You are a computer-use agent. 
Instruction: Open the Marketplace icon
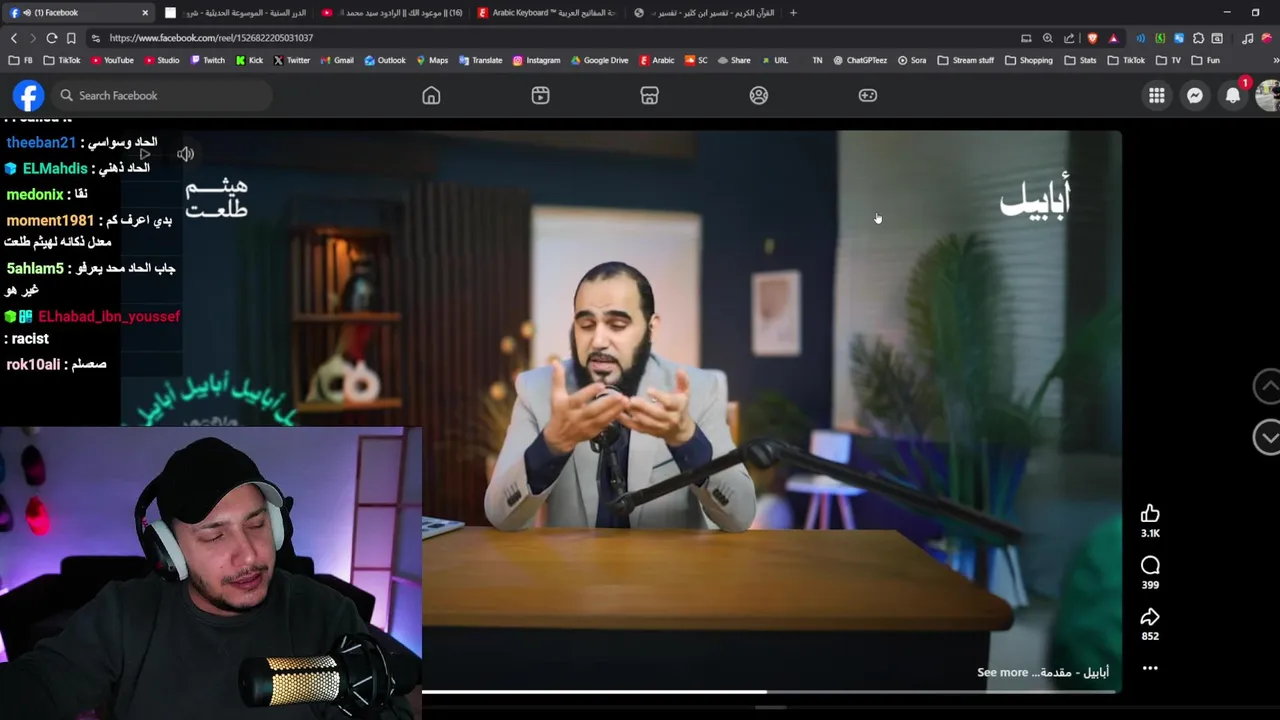point(649,95)
